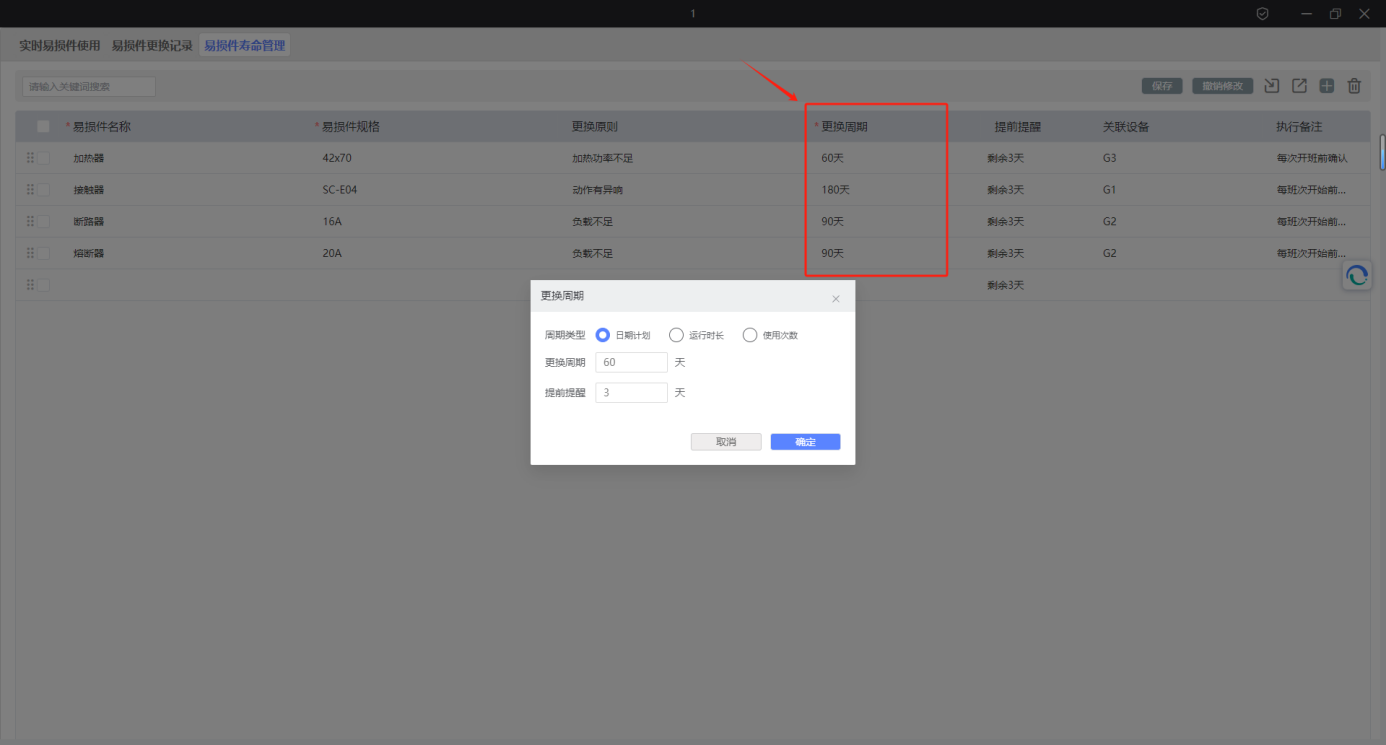This screenshot has width=1386, height=745.
Task: Select the 日期计划 radio button
Action: click(x=603, y=335)
